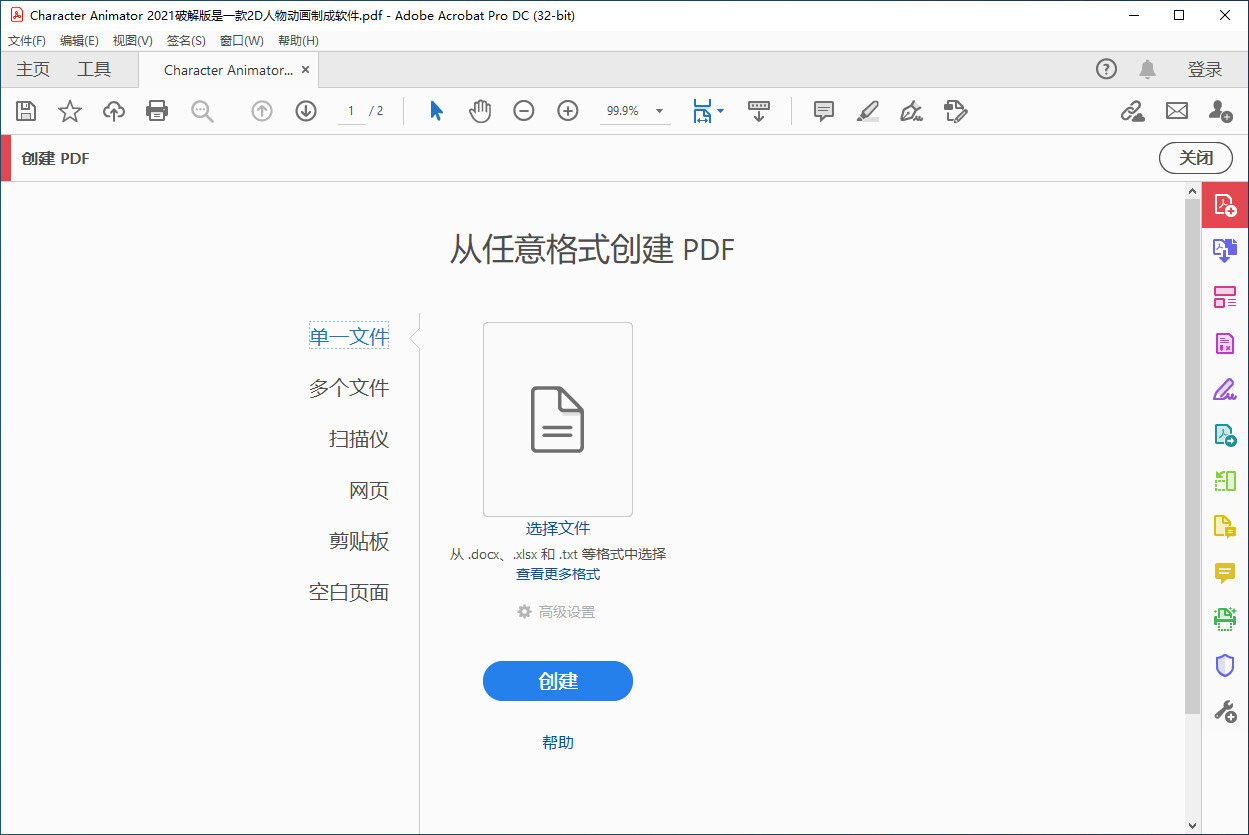
Task: Open the find text magnifier
Action: [x=202, y=111]
